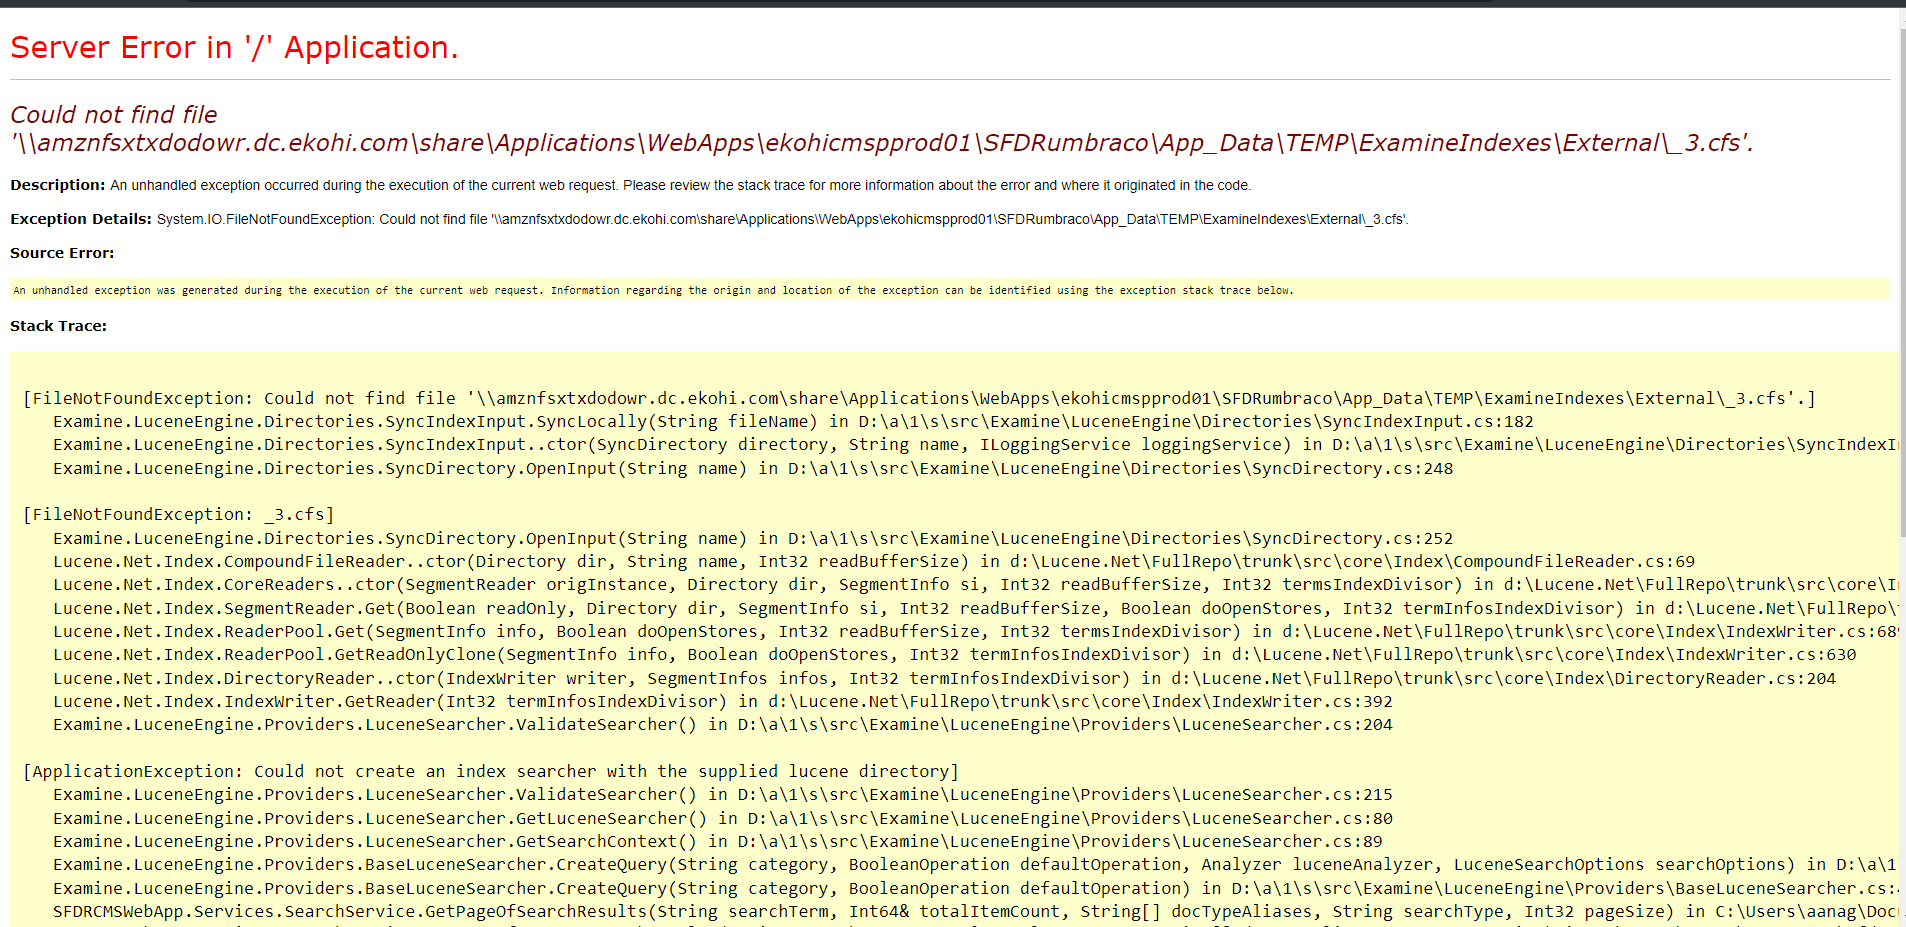Click the LuceneSearcher.cs:215 ValidateSearcher trace line
The height and width of the screenshot is (927, 1906).
[722, 794]
